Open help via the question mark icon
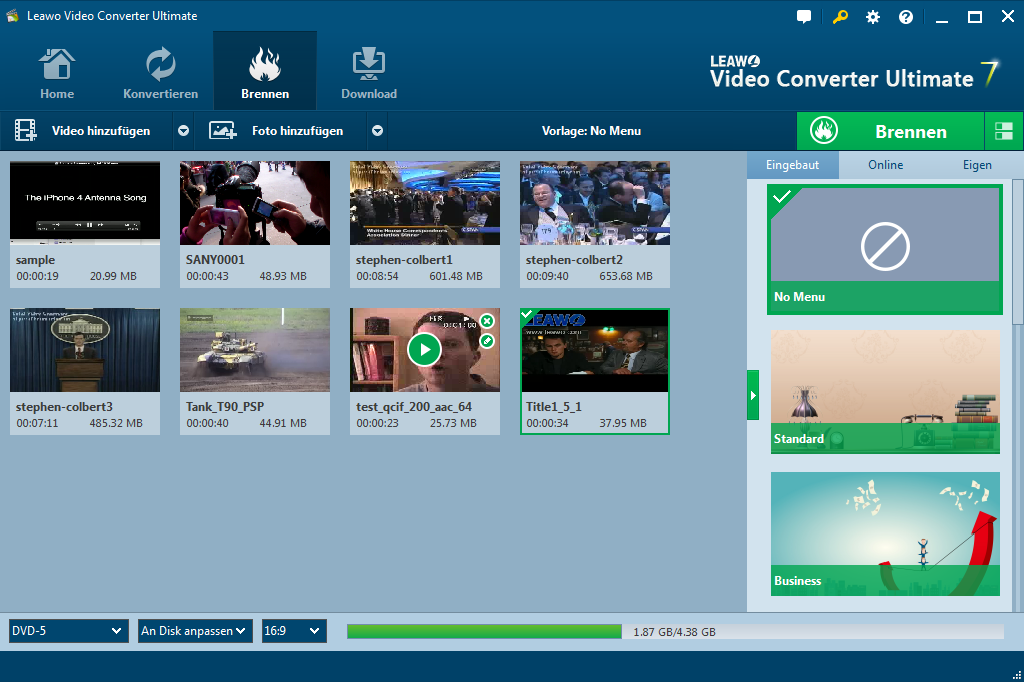The height and width of the screenshot is (682, 1024). click(x=906, y=17)
